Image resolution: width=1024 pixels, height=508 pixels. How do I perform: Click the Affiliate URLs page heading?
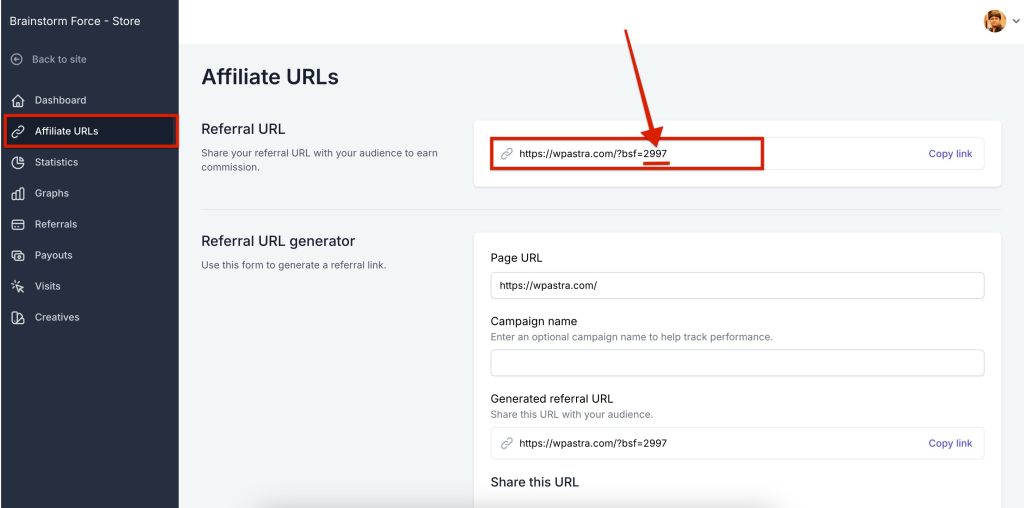point(270,77)
